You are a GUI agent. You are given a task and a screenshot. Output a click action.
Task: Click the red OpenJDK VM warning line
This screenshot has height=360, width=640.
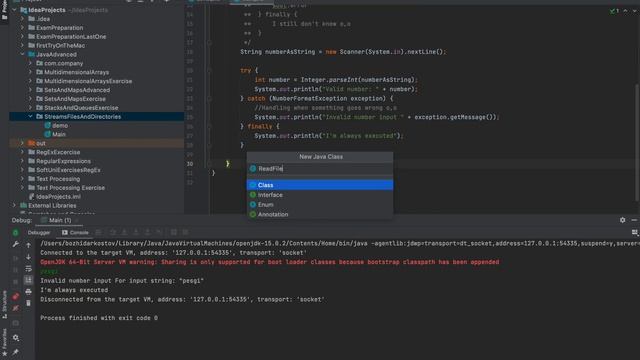[269, 262]
